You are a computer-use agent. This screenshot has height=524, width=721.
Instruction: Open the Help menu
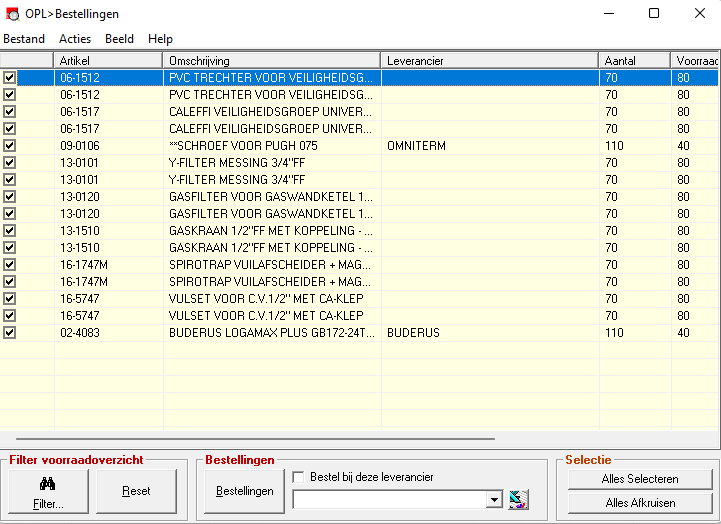(160, 39)
